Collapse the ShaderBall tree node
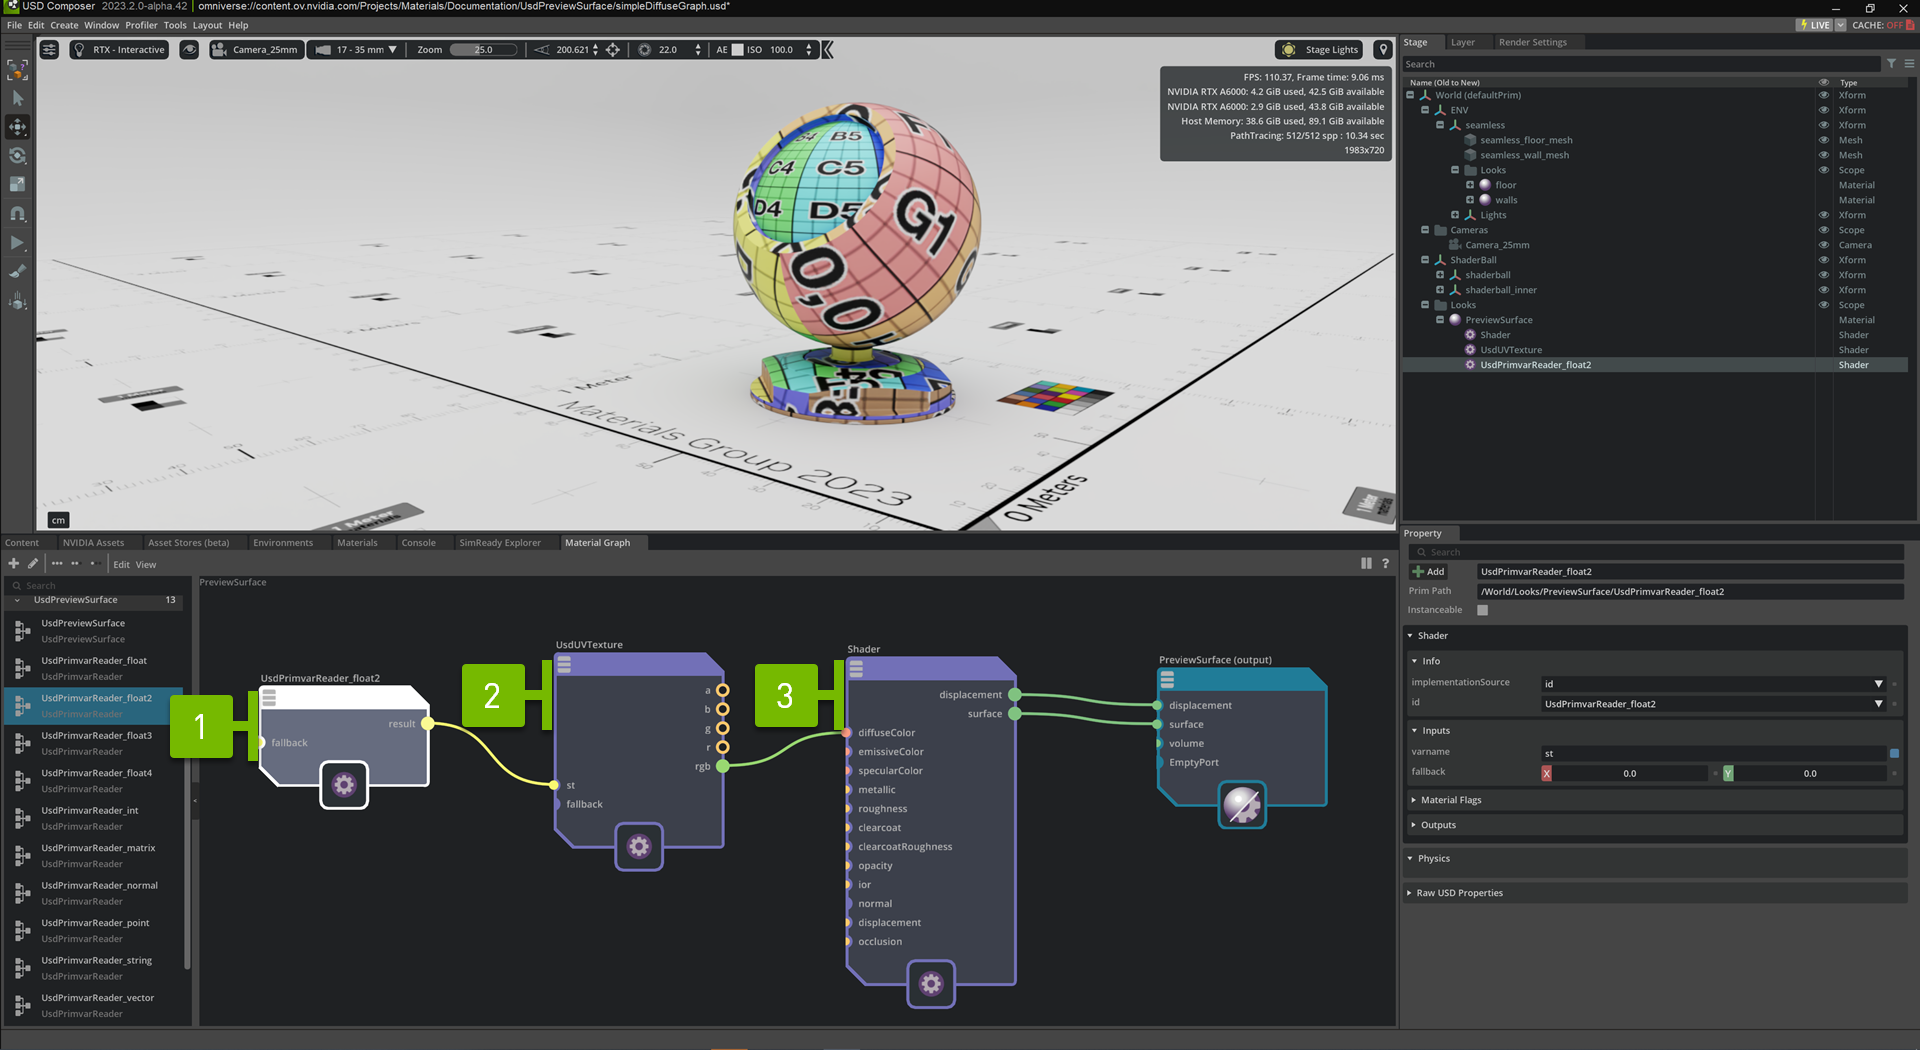This screenshot has width=1920, height=1050. tap(1425, 260)
